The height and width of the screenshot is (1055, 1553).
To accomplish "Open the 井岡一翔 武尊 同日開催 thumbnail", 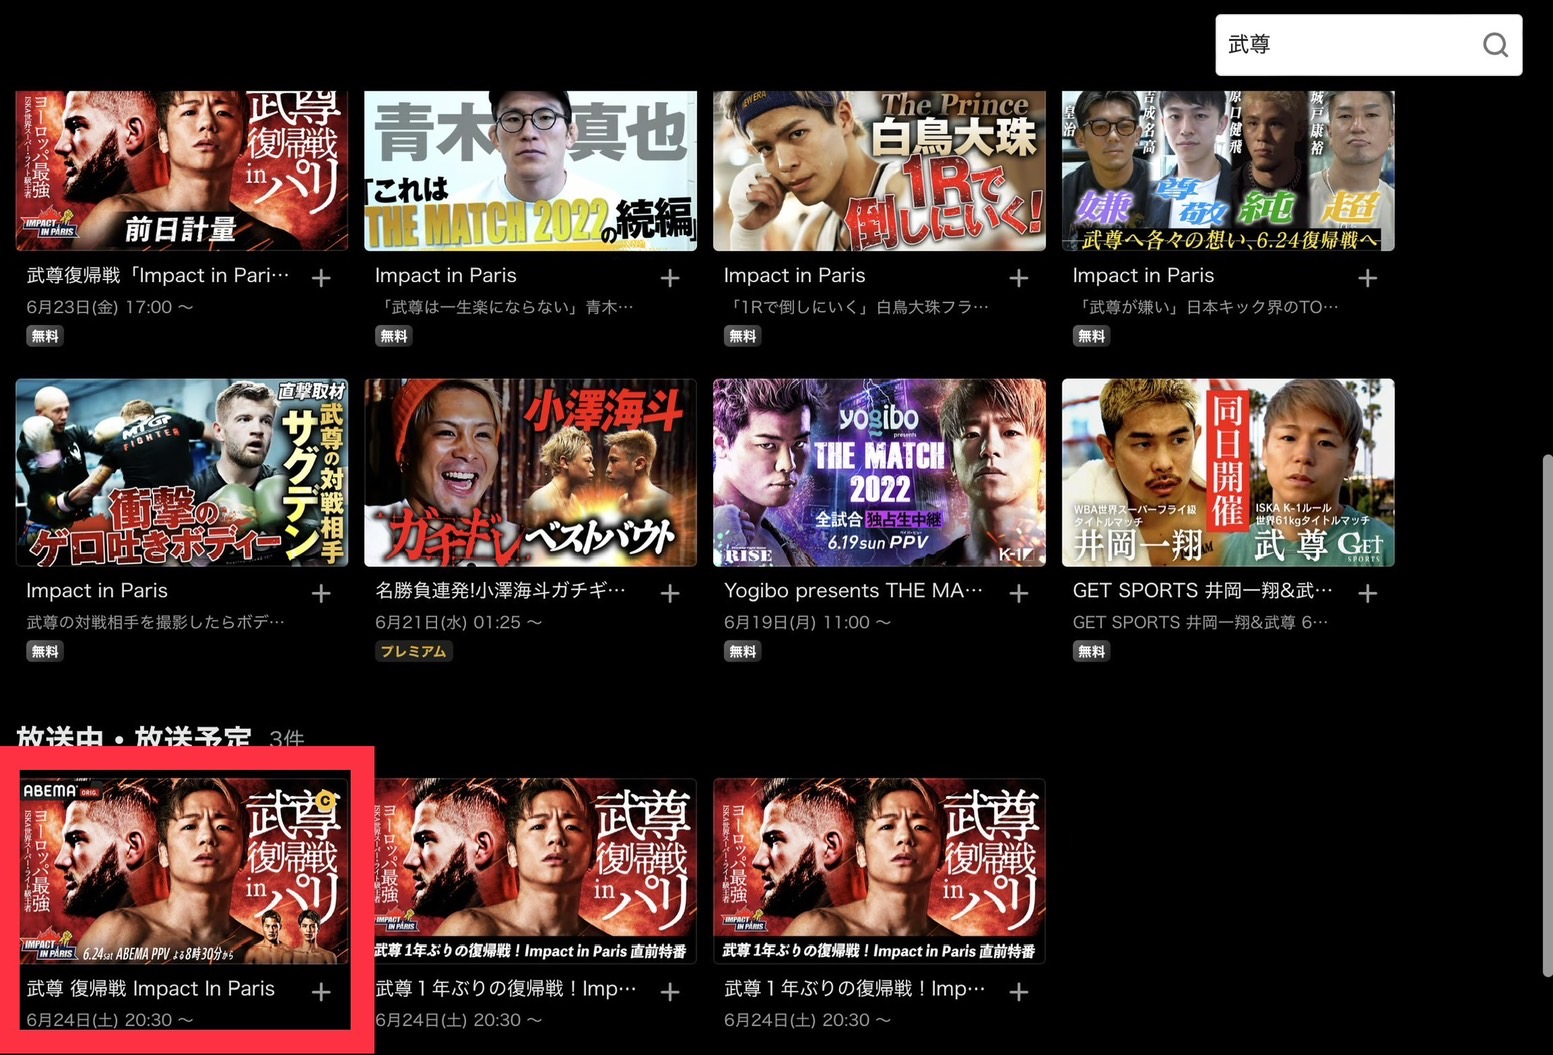I will tap(1228, 472).
